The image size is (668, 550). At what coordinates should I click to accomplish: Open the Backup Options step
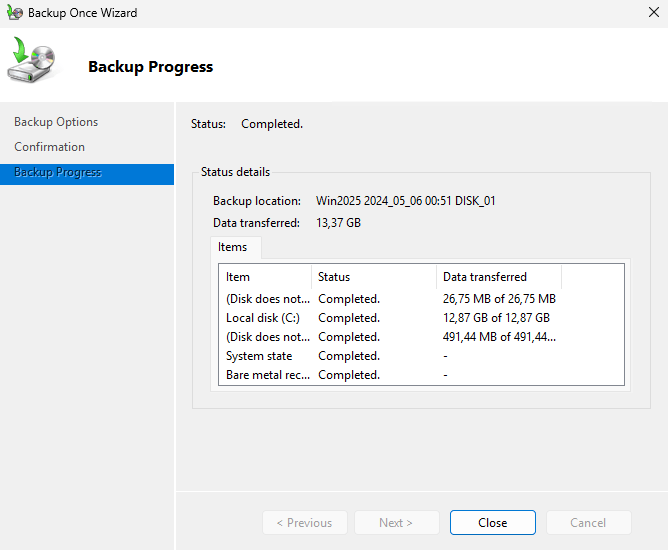point(56,122)
